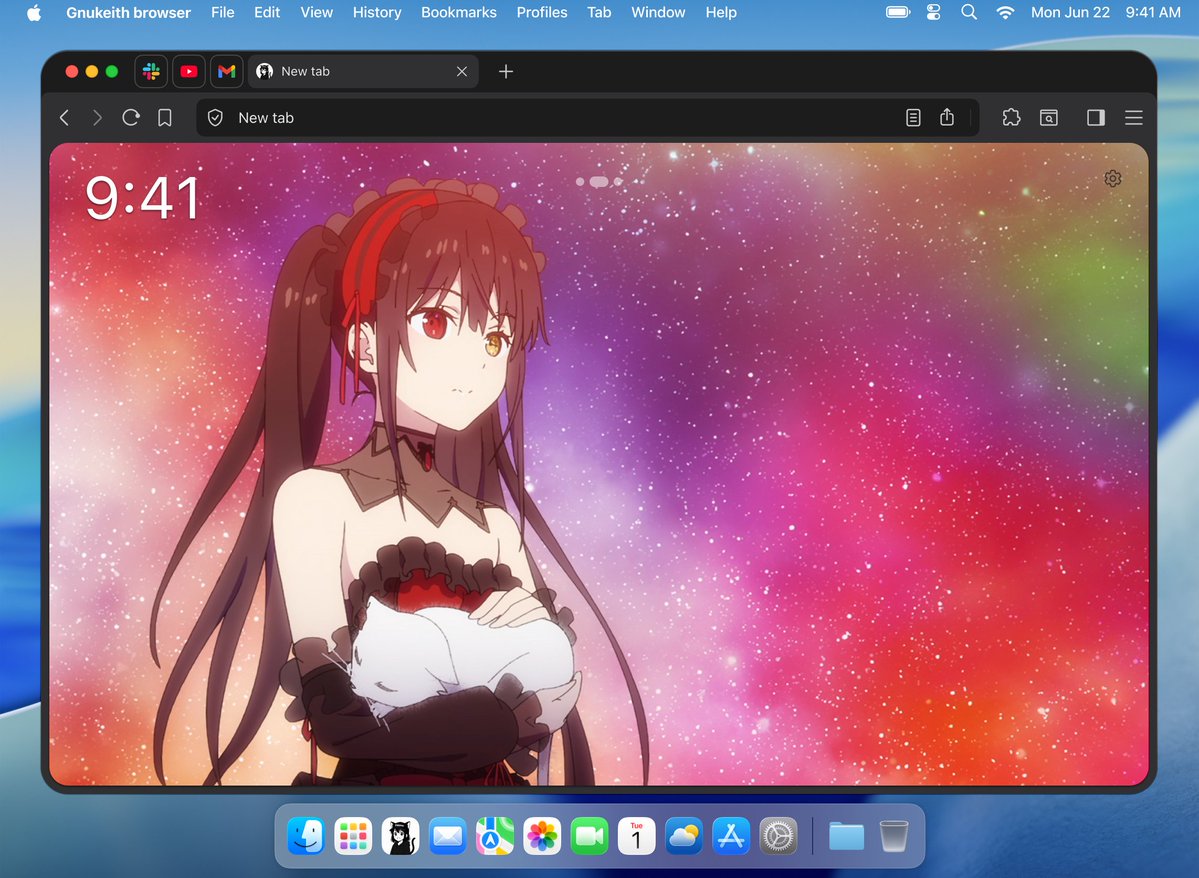
Task: Open the Gnukeith browser app menu
Action: coord(128,12)
